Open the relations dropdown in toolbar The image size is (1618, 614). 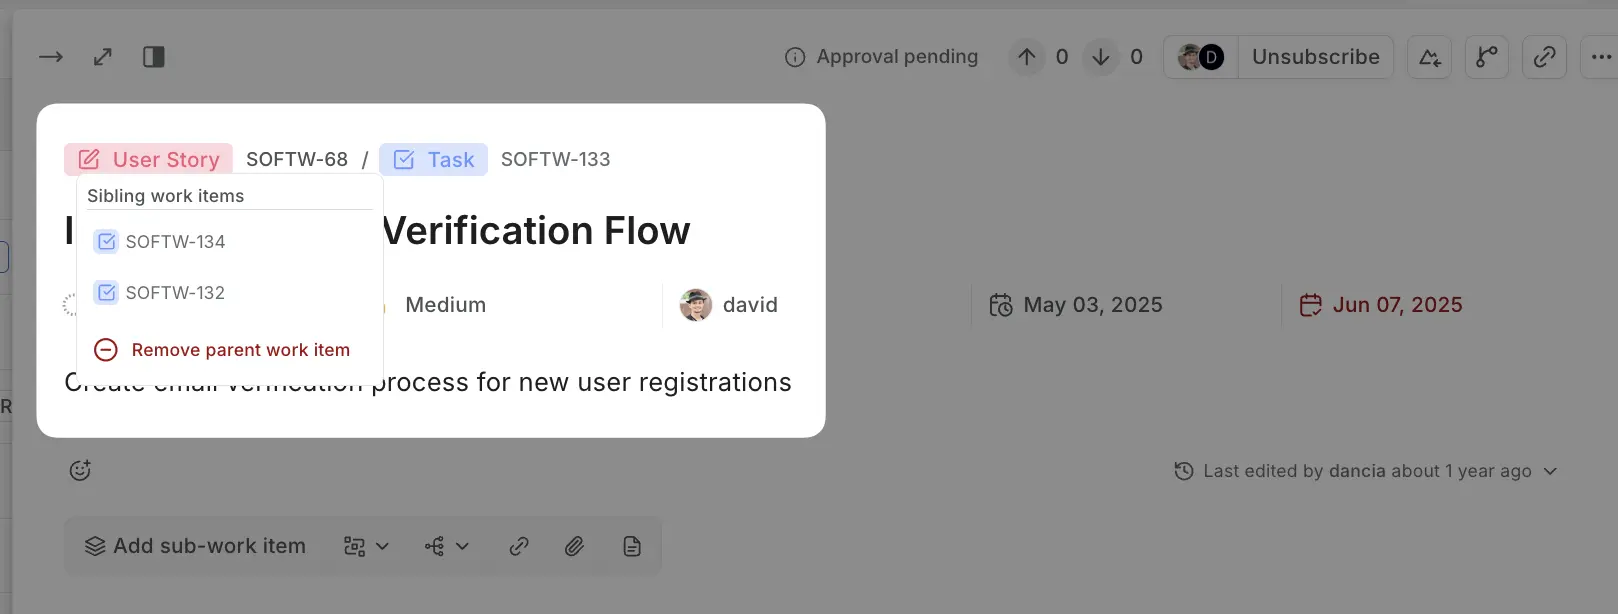(x=446, y=546)
